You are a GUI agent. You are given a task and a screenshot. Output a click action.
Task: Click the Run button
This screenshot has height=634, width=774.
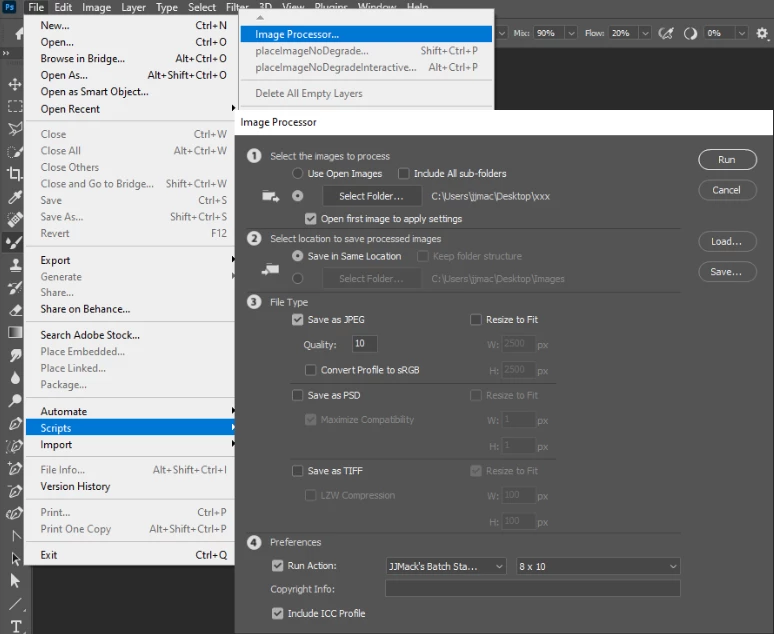[727, 159]
